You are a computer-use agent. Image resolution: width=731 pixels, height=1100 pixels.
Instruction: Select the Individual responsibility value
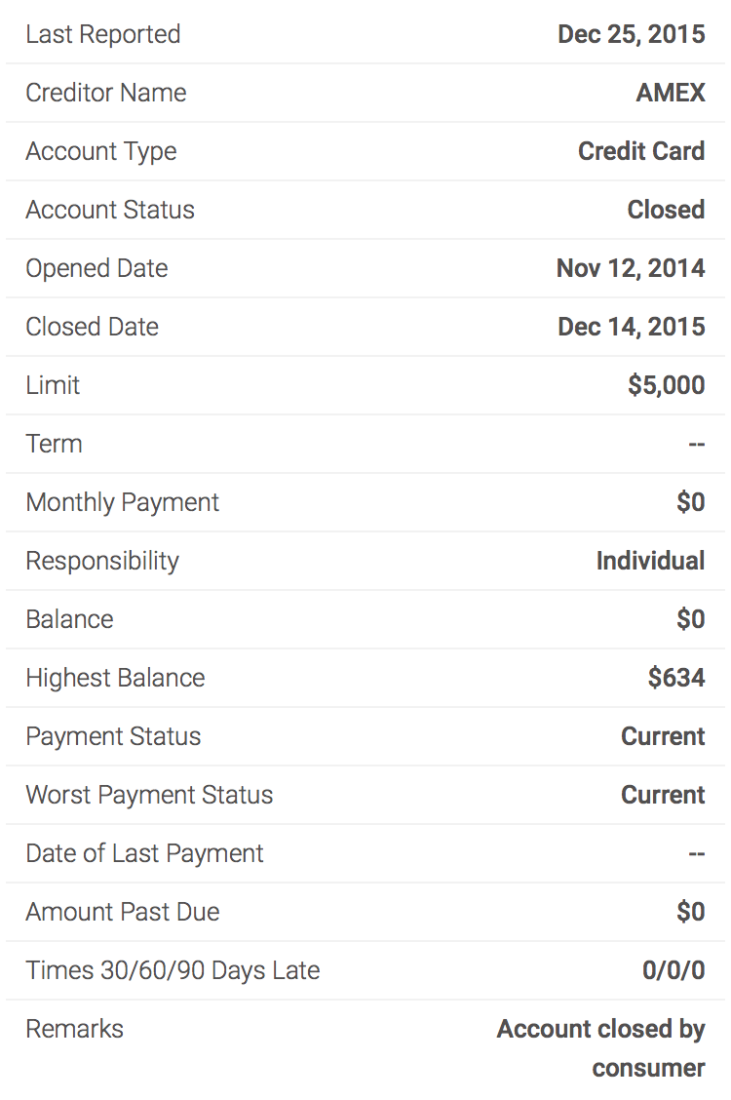click(x=650, y=561)
